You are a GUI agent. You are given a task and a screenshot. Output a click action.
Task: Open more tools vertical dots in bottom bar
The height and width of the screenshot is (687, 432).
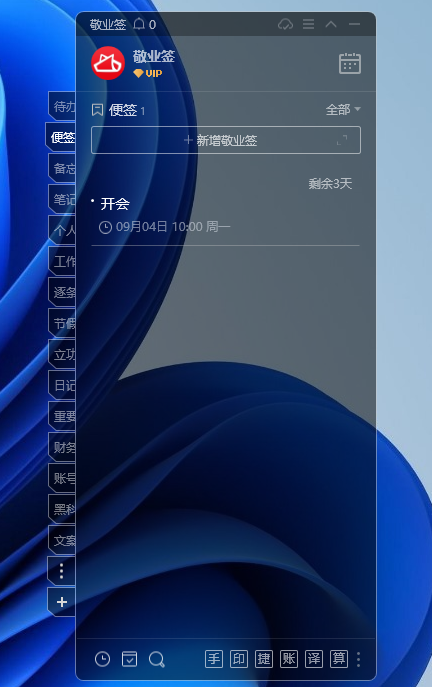(358, 659)
